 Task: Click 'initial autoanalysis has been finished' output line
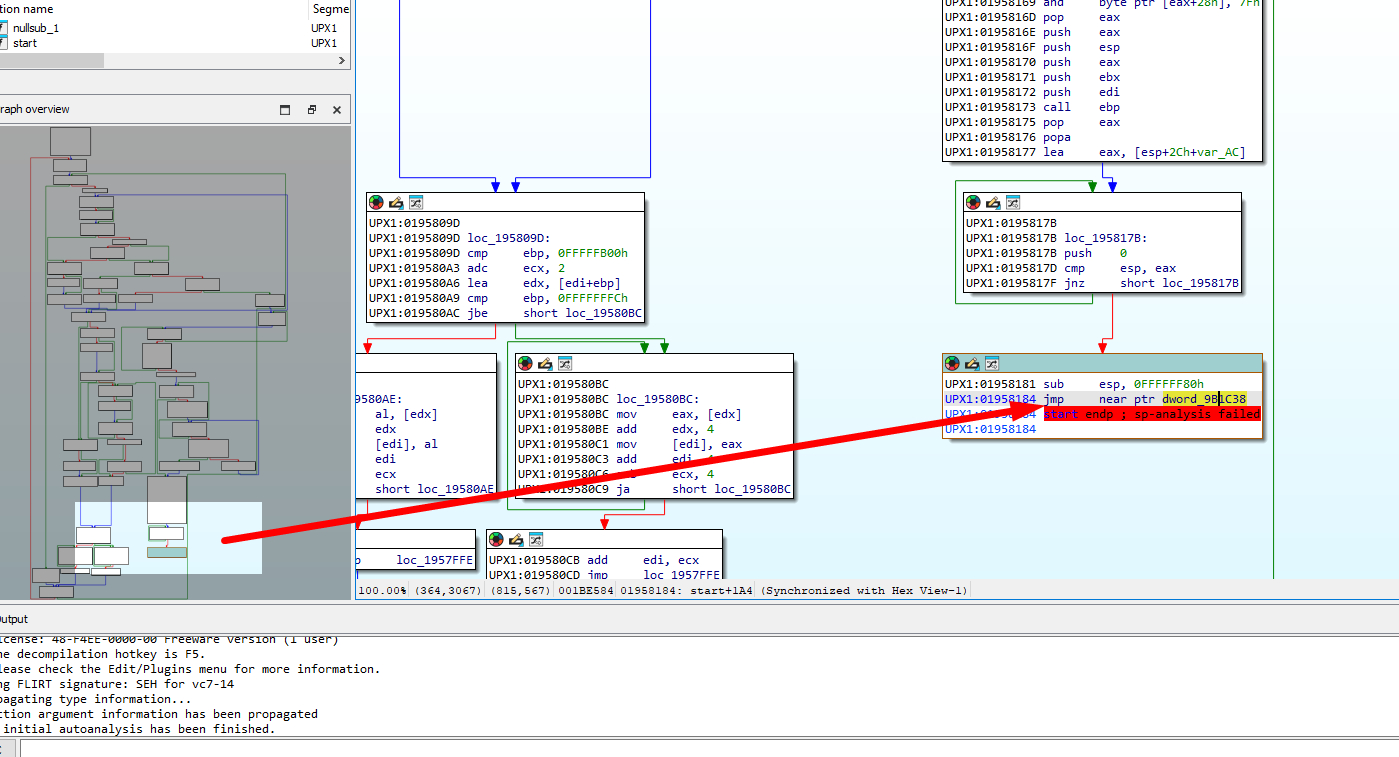pyautogui.click(x=136, y=729)
